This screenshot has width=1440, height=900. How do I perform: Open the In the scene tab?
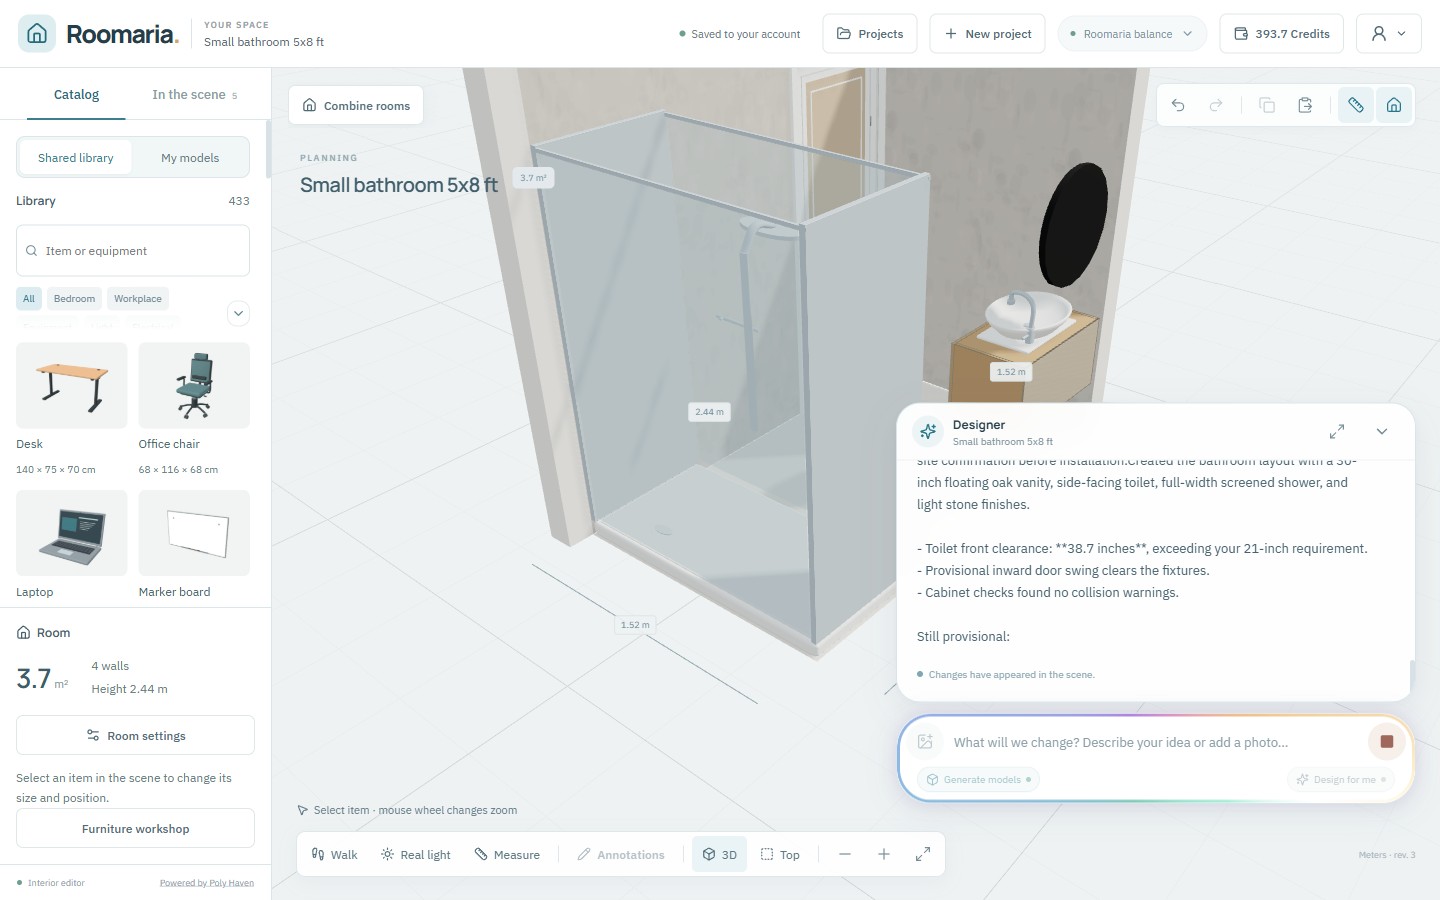pos(194,95)
